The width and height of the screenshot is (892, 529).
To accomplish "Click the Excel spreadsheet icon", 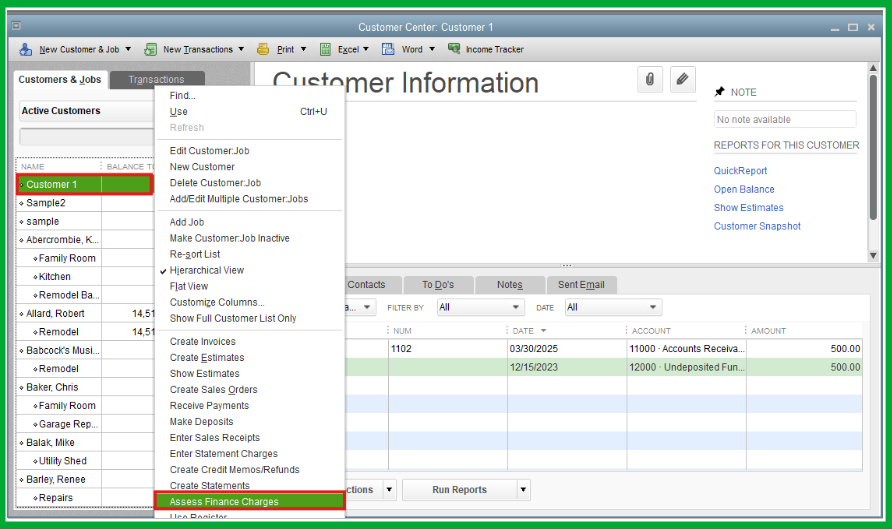I will (325, 49).
